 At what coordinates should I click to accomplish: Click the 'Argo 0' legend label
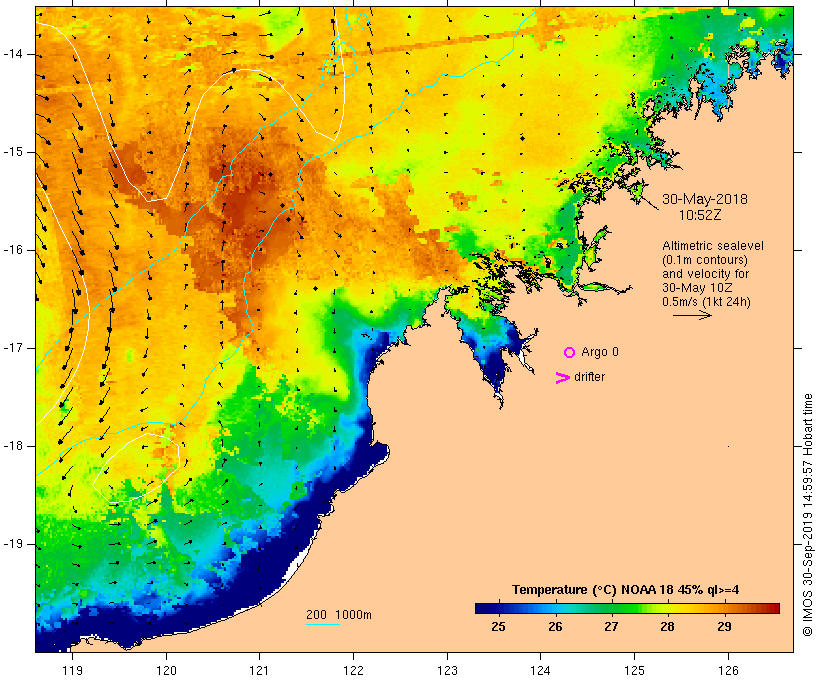[x=600, y=352]
